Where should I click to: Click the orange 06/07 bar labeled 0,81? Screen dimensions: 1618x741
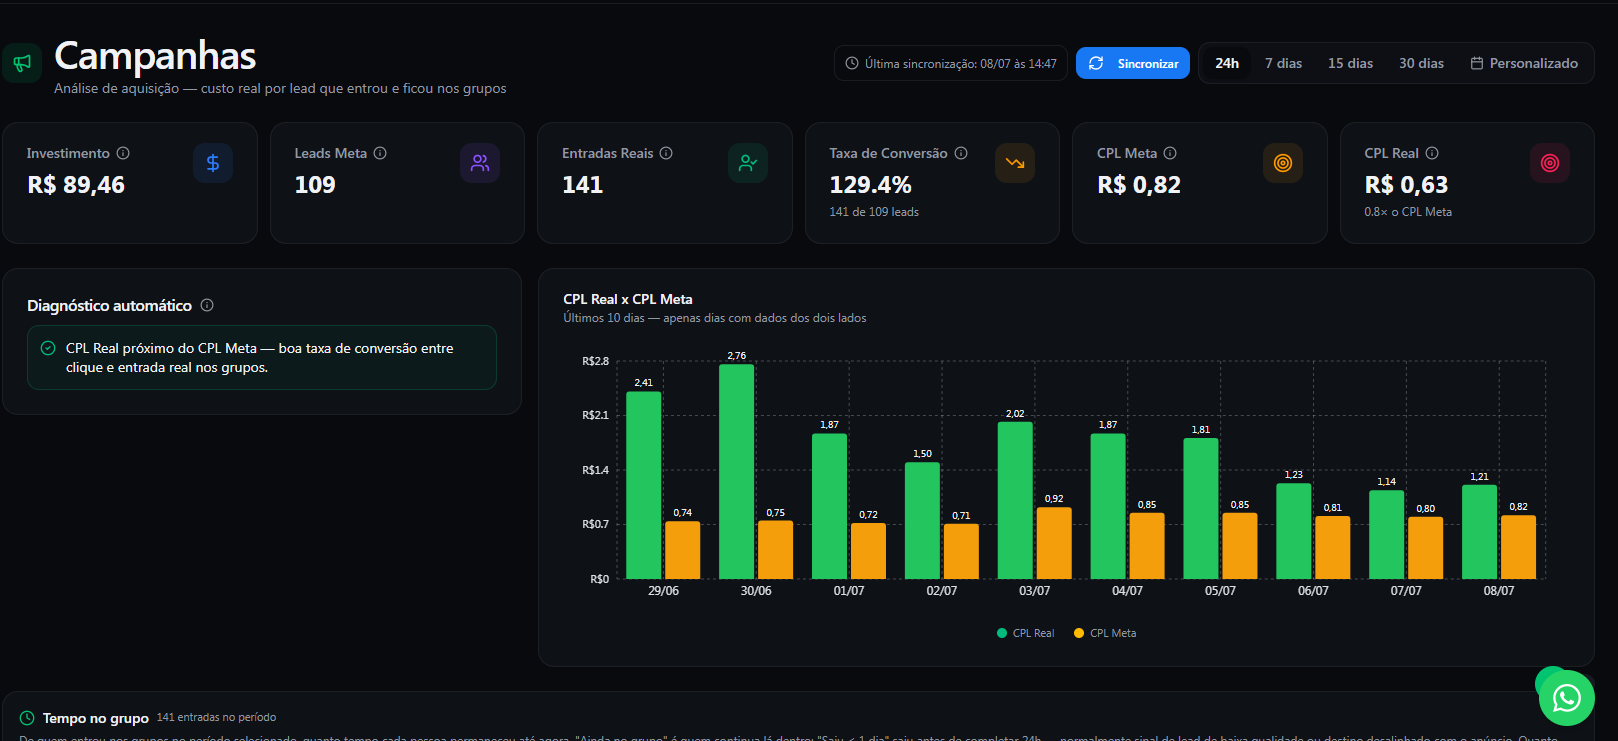click(x=1333, y=548)
